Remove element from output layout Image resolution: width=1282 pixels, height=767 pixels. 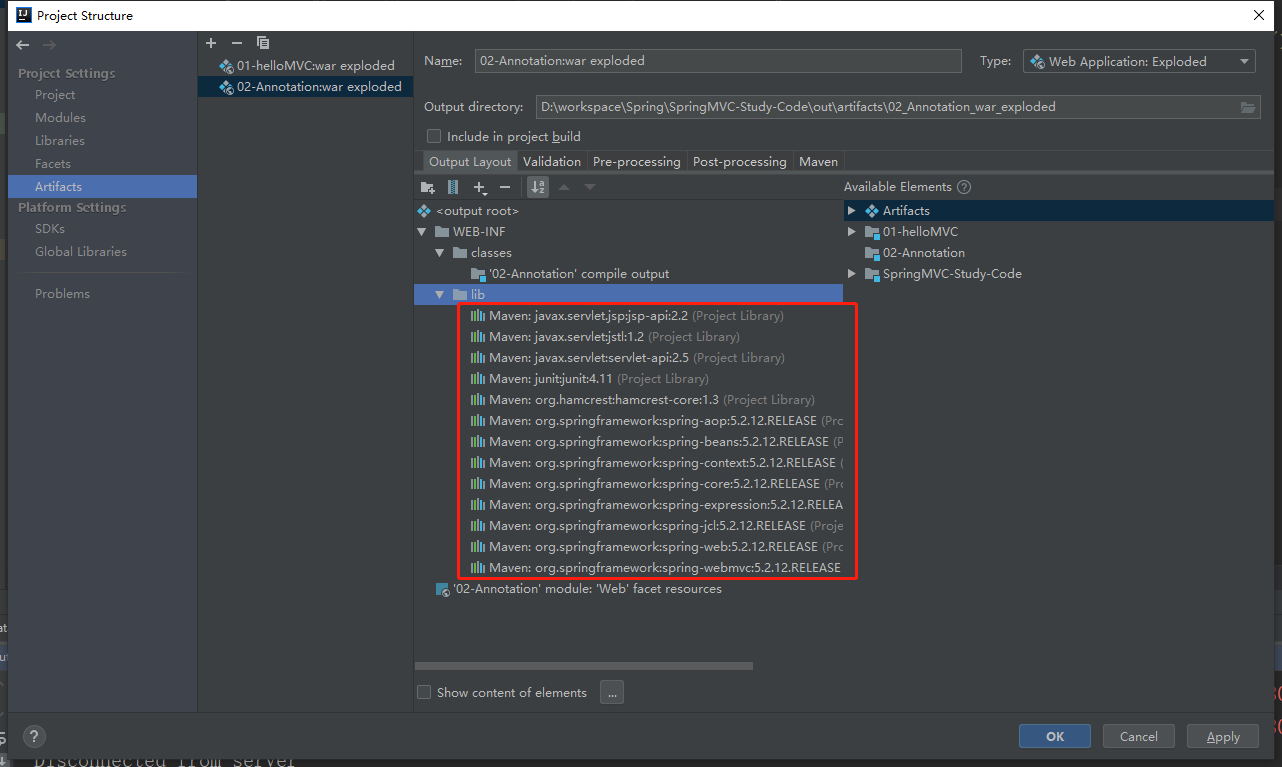pos(505,187)
